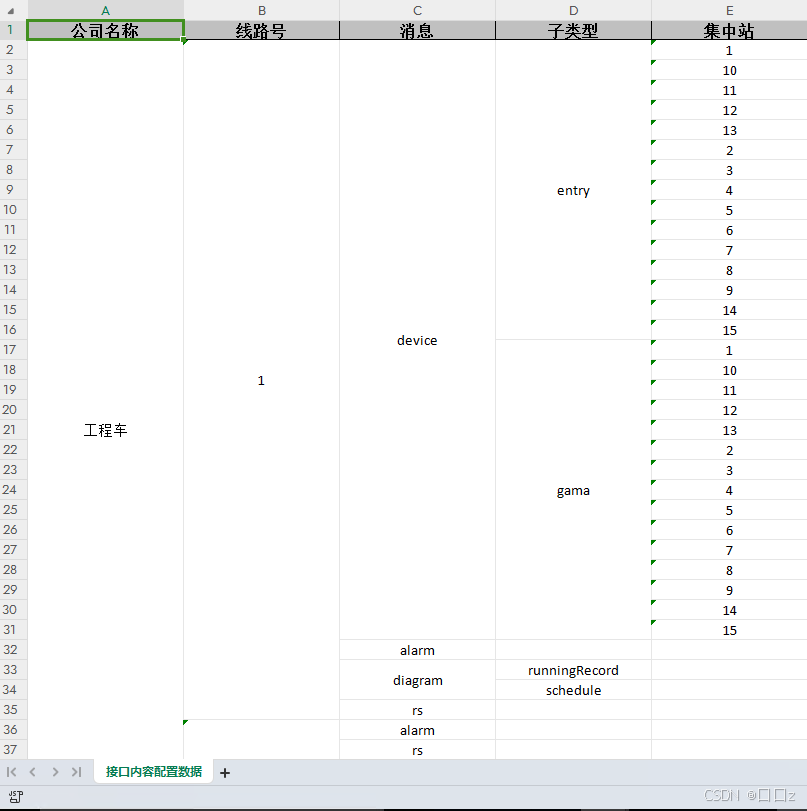The height and width of the screenshot is (811, 807).
Task: Click empty cell D32 beside alarm
Action: click(573, 650)
